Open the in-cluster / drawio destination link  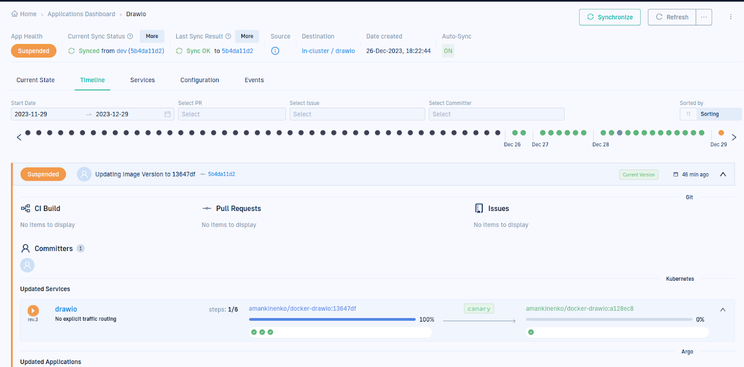pyautogui.click(x=328, y=51)
